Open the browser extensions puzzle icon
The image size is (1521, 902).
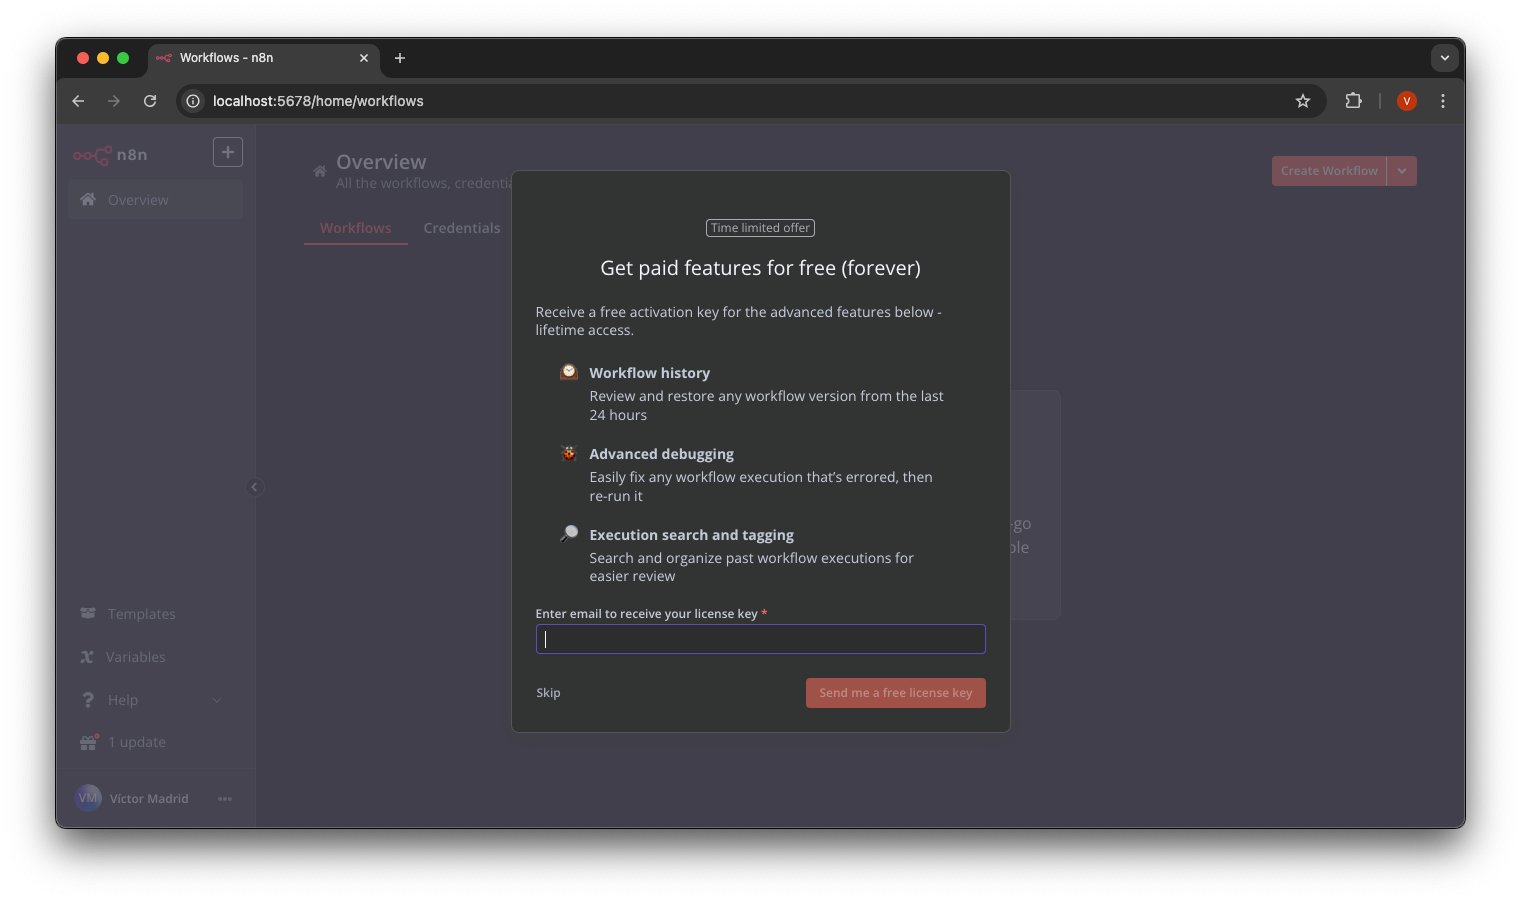pyautogui.click(x=1354, y=101)
